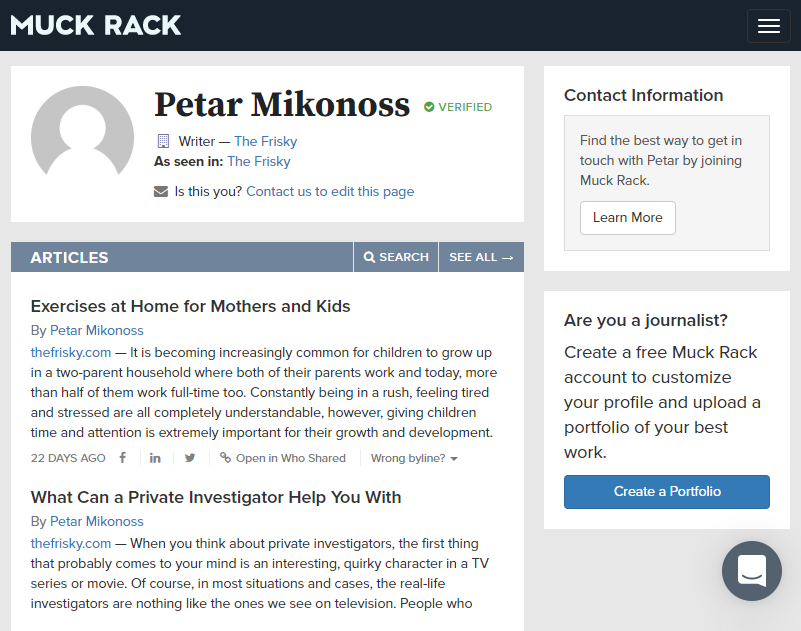The image size is (801, 631).
Task: Share article on Facebook
Action: point(123,458)
